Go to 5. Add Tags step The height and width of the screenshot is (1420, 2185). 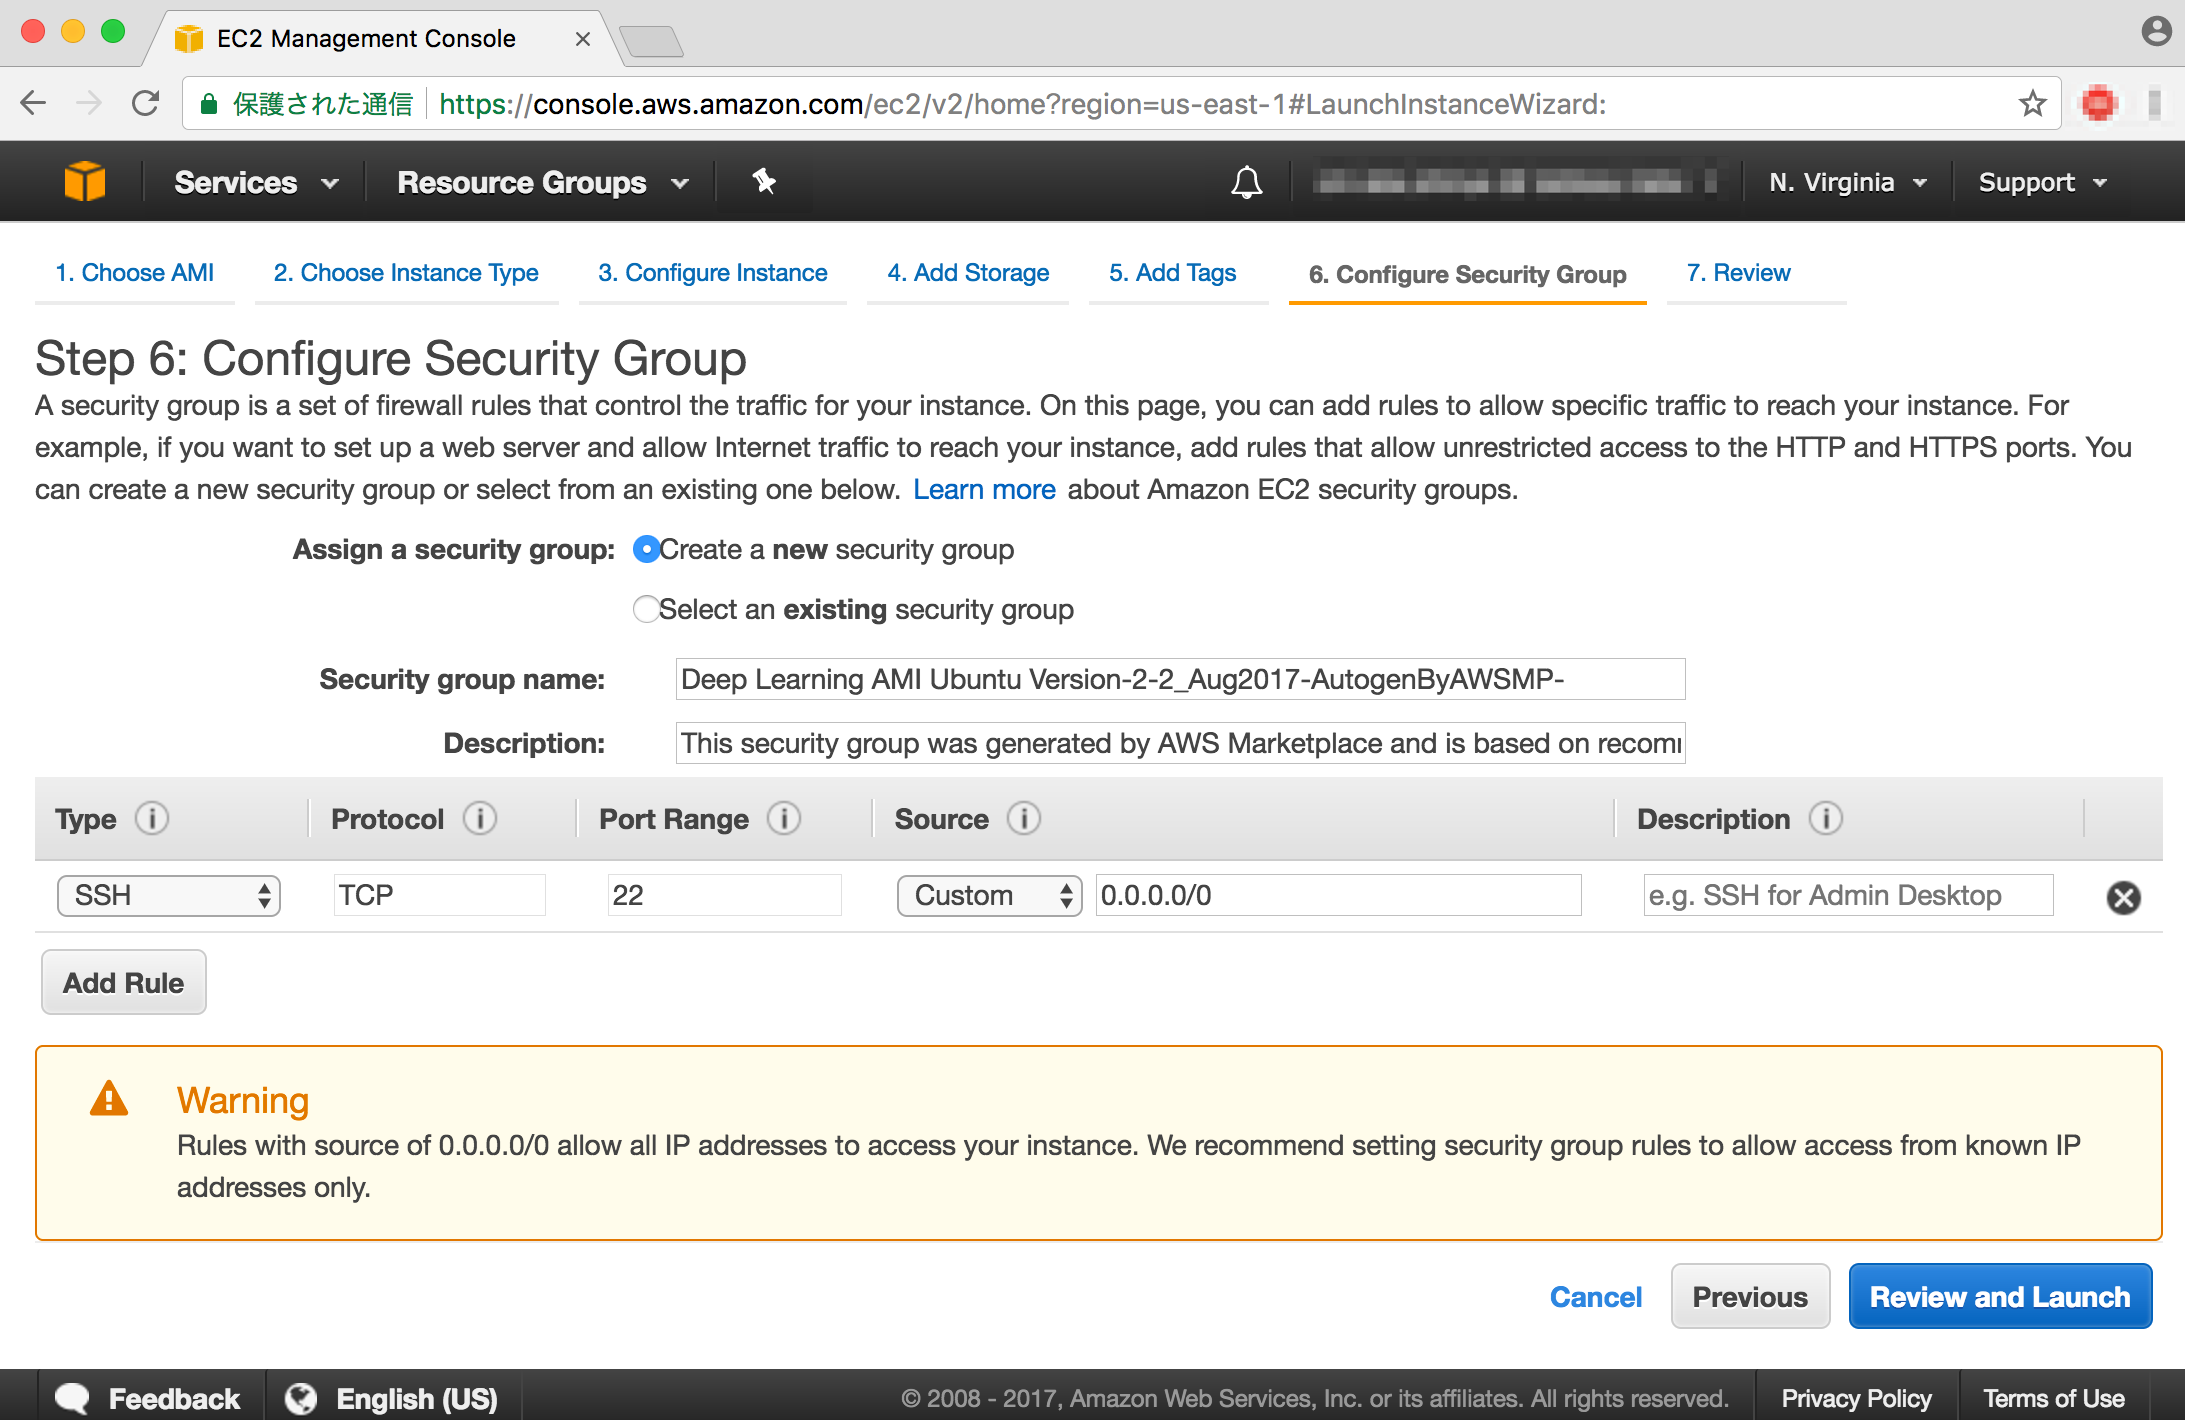point(1172,273)
